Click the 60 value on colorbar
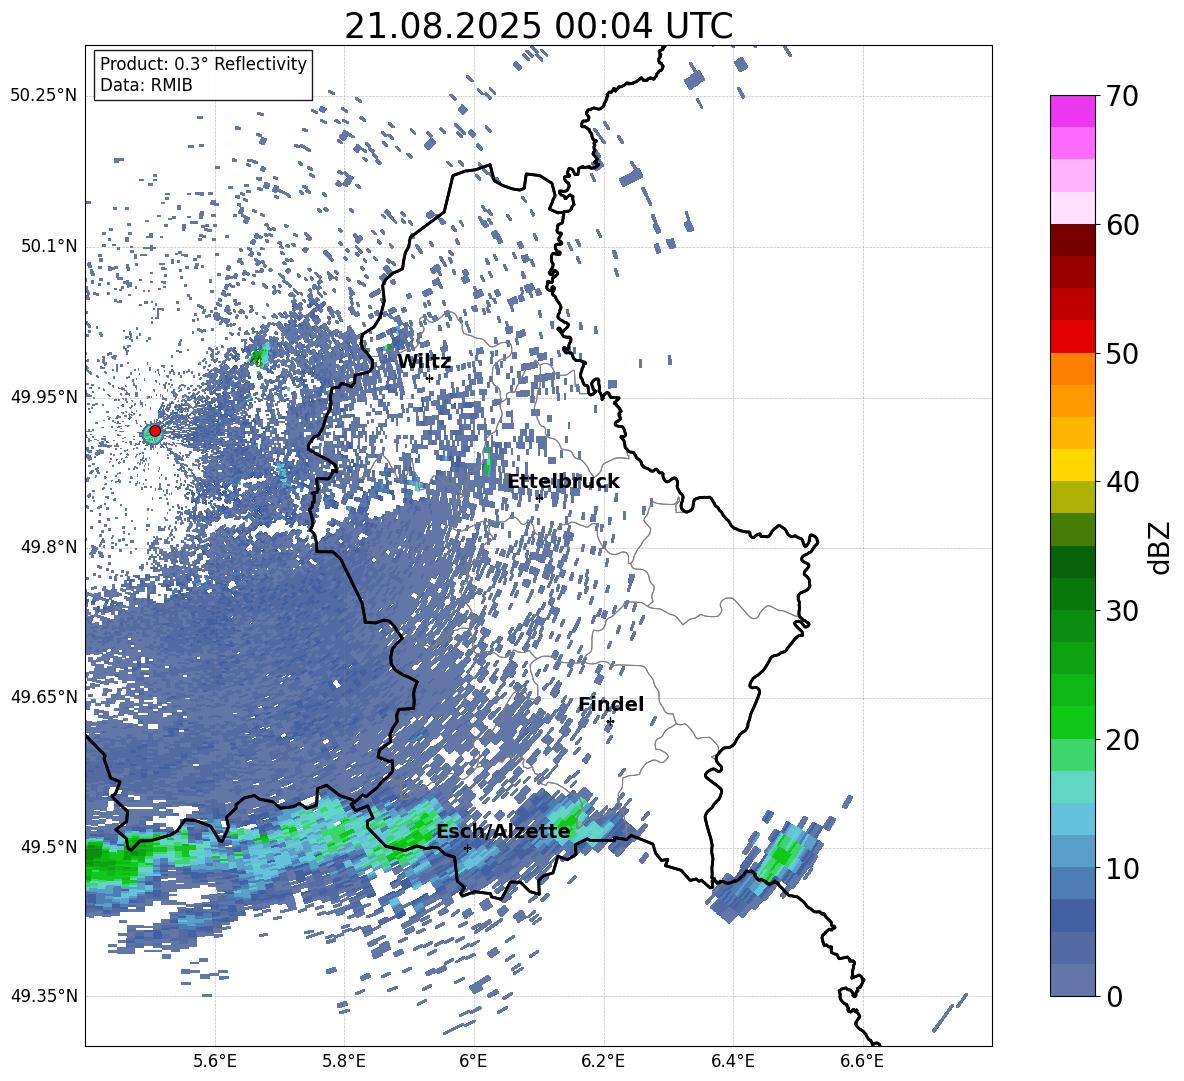Viewport: 1184px width, 1081px height. (1123, 225)
